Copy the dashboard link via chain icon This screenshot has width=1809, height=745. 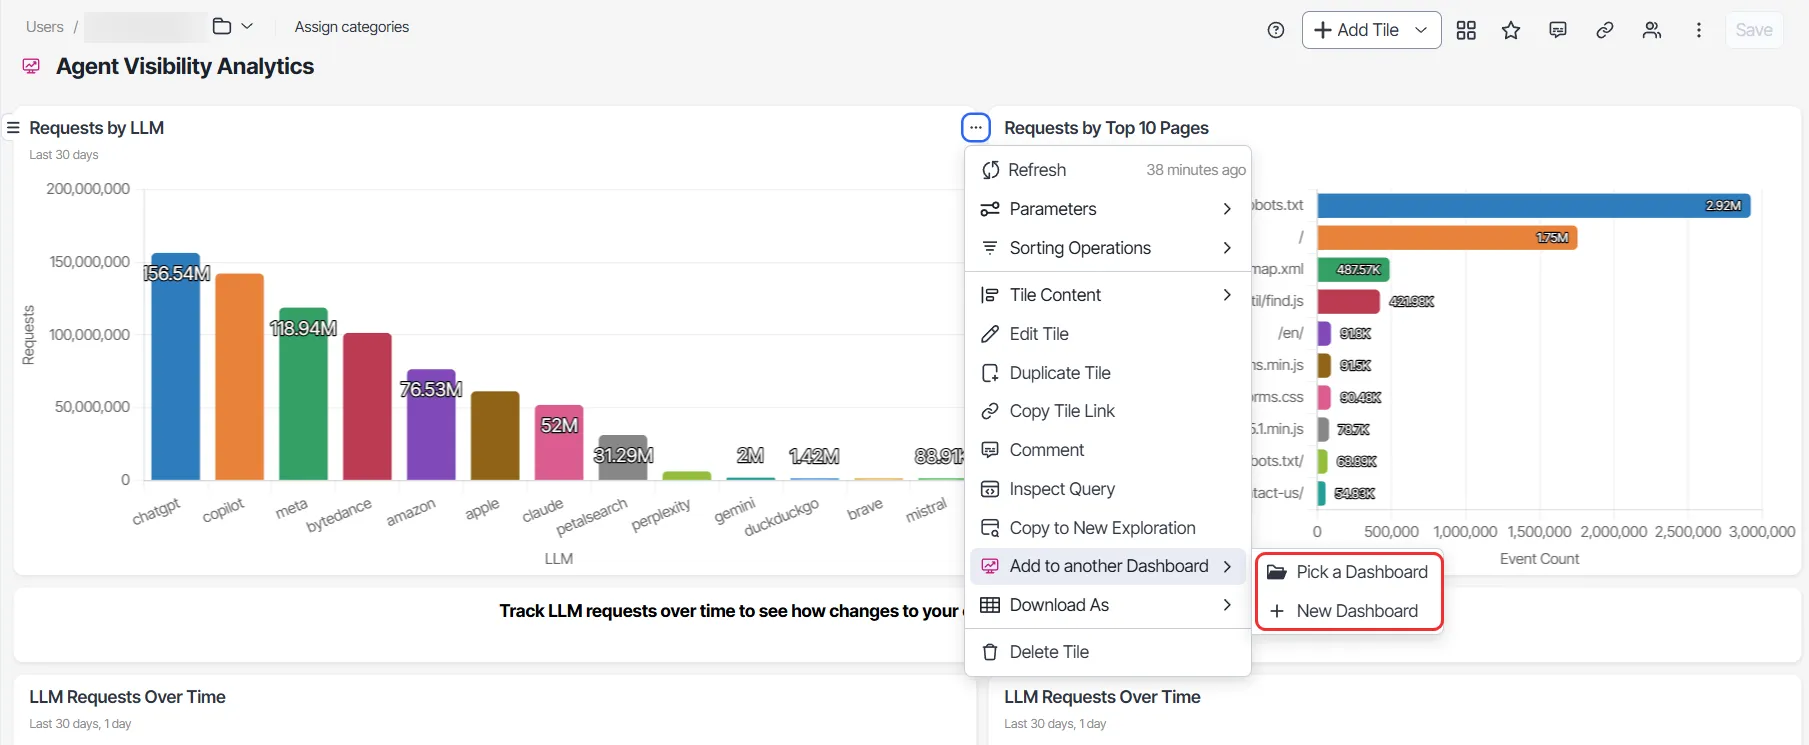[1605, 30]
